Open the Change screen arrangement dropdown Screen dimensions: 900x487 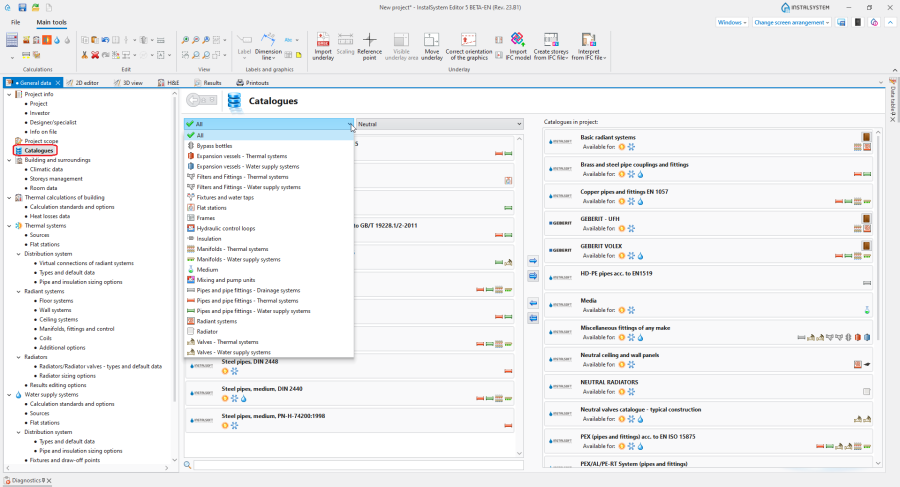[x=792, y=22]
